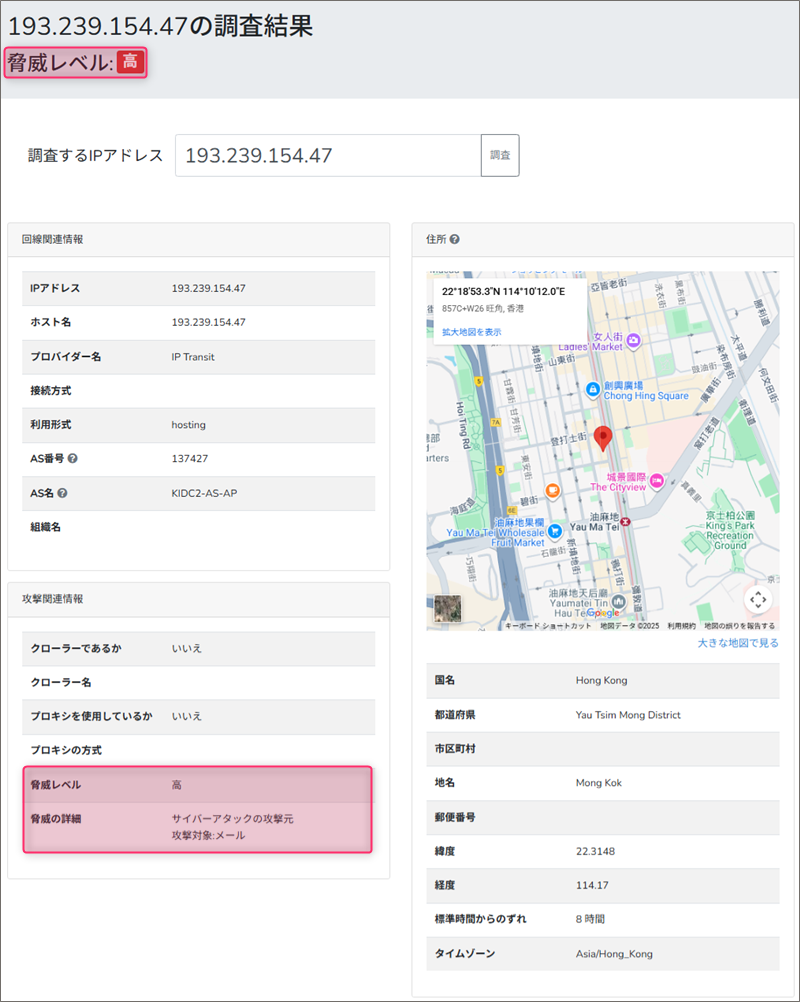The height and width of the screenshot is (1002, 800).
Task: Click The Cityview hotel marker
Action: coord(657,482)
